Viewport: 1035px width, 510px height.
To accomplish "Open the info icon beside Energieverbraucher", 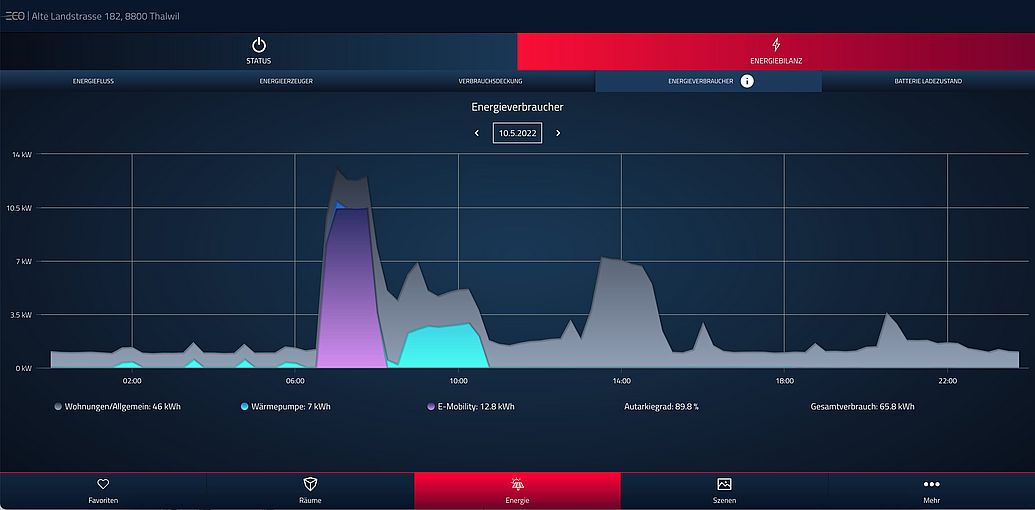I will (747, 81).
